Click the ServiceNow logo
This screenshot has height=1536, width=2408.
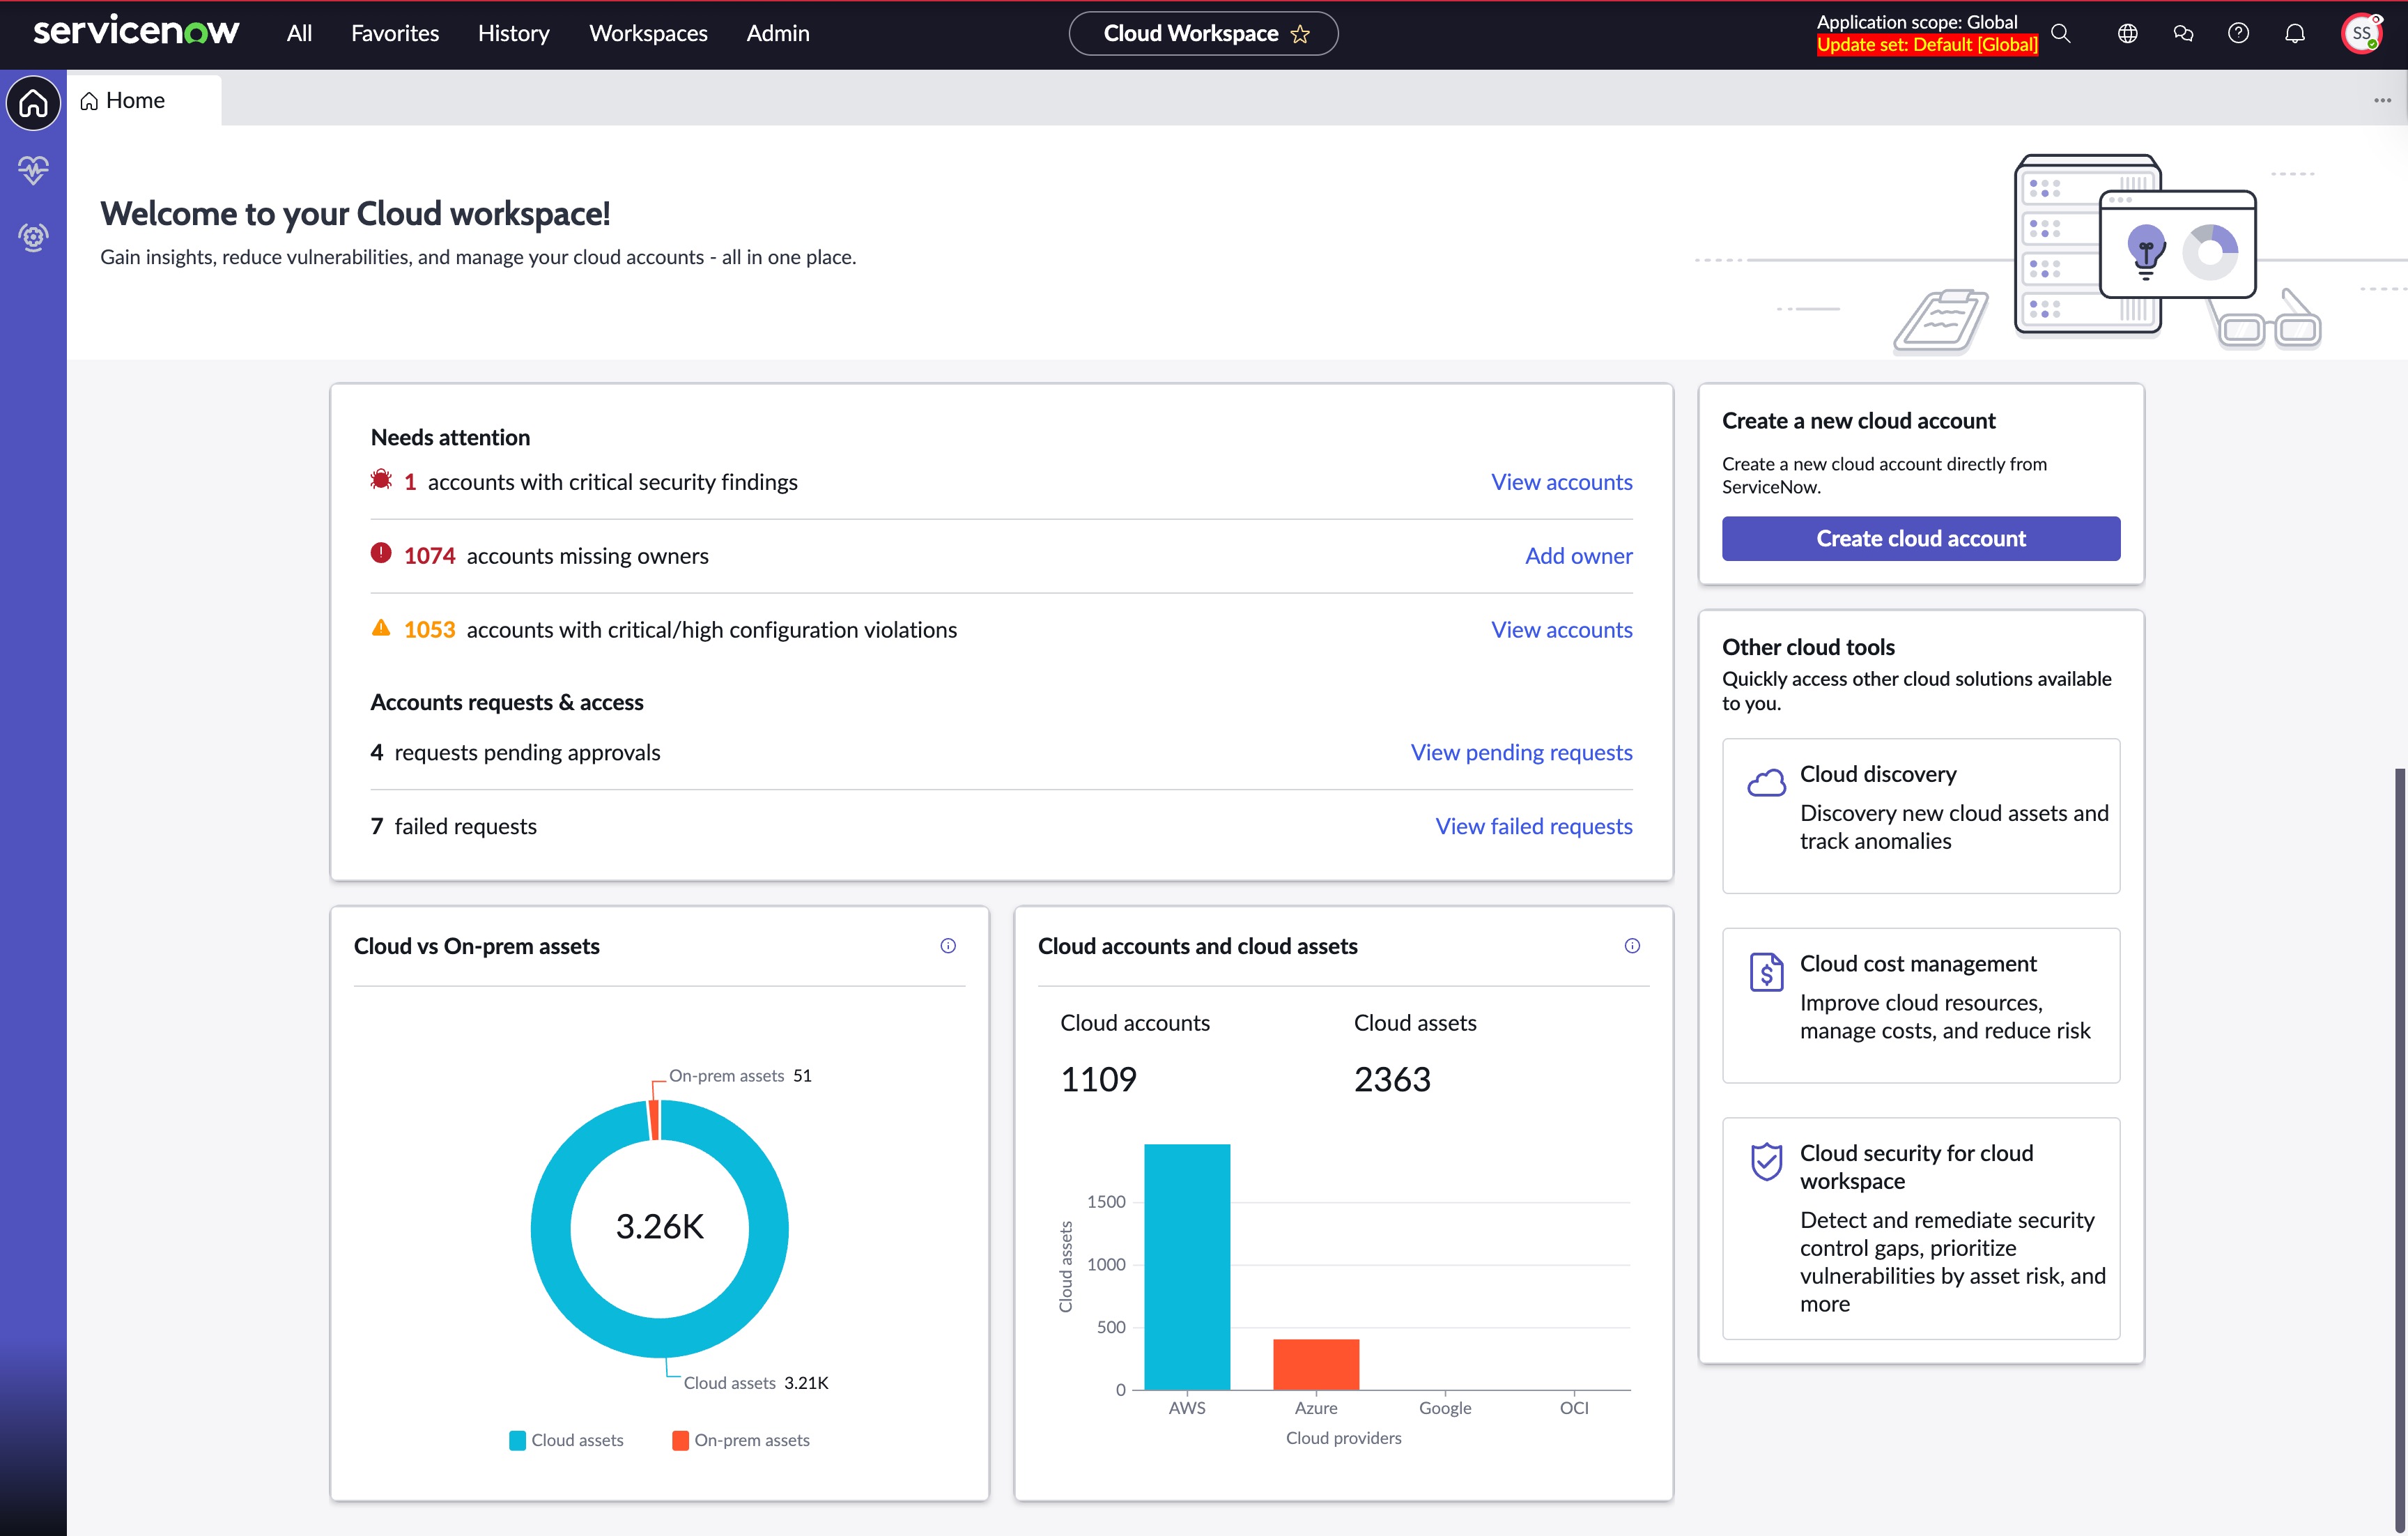(136, 32)
